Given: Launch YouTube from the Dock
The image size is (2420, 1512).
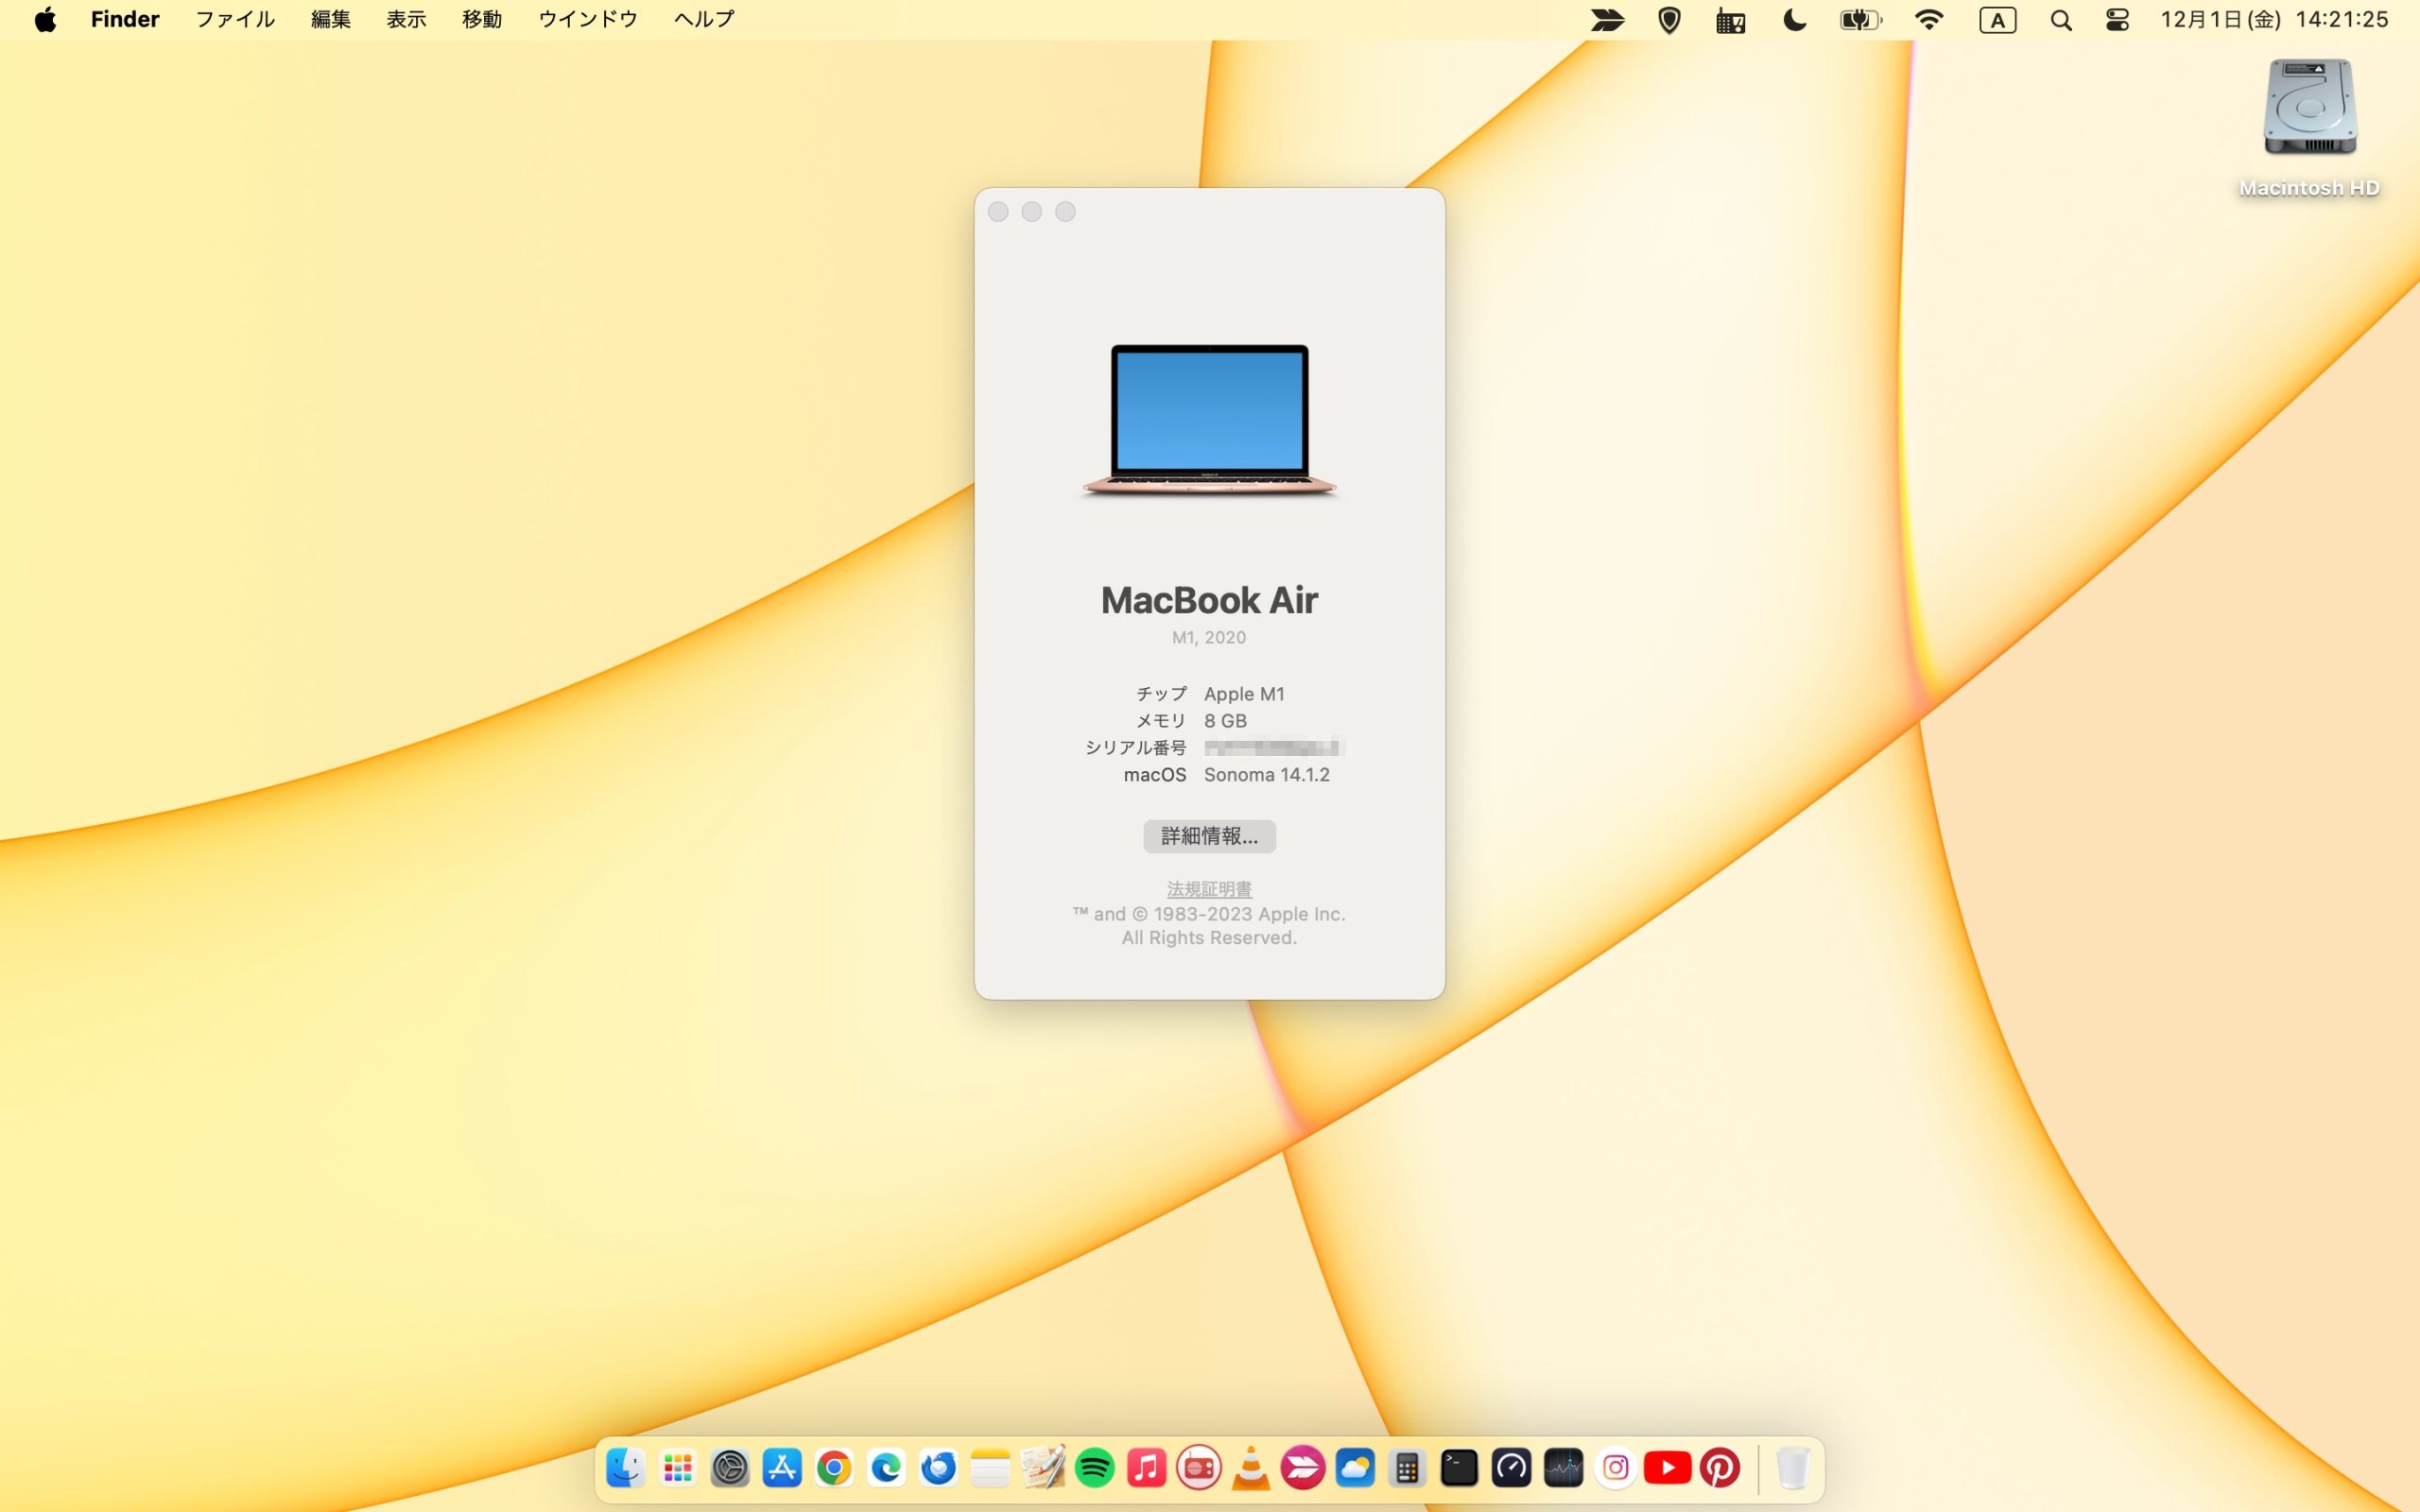Looking at the screenshot, I should coord(1667,1468).
